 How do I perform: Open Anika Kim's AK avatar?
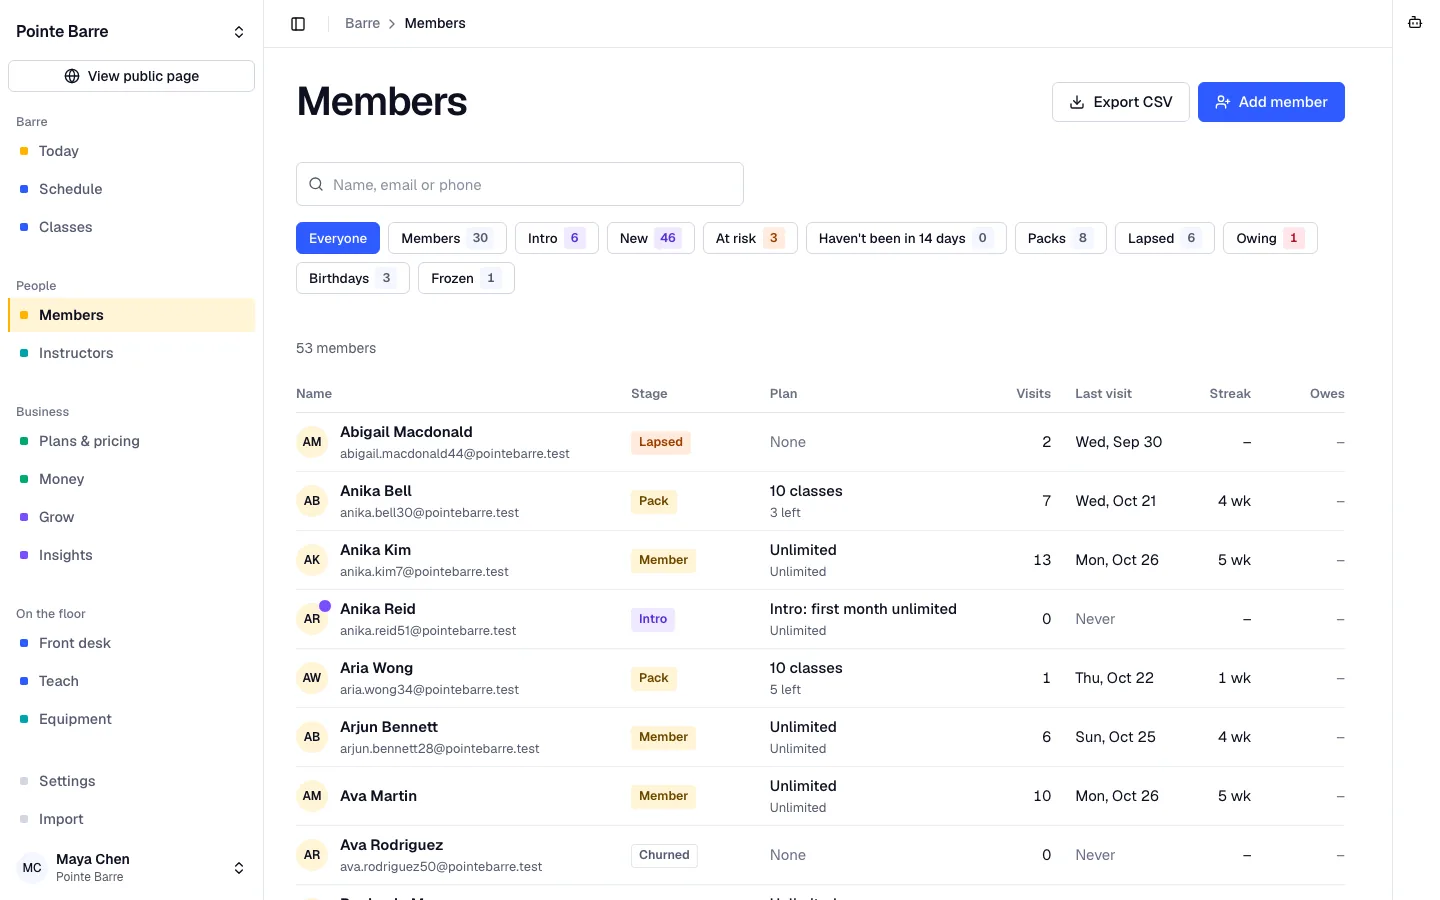pos(312,560)
